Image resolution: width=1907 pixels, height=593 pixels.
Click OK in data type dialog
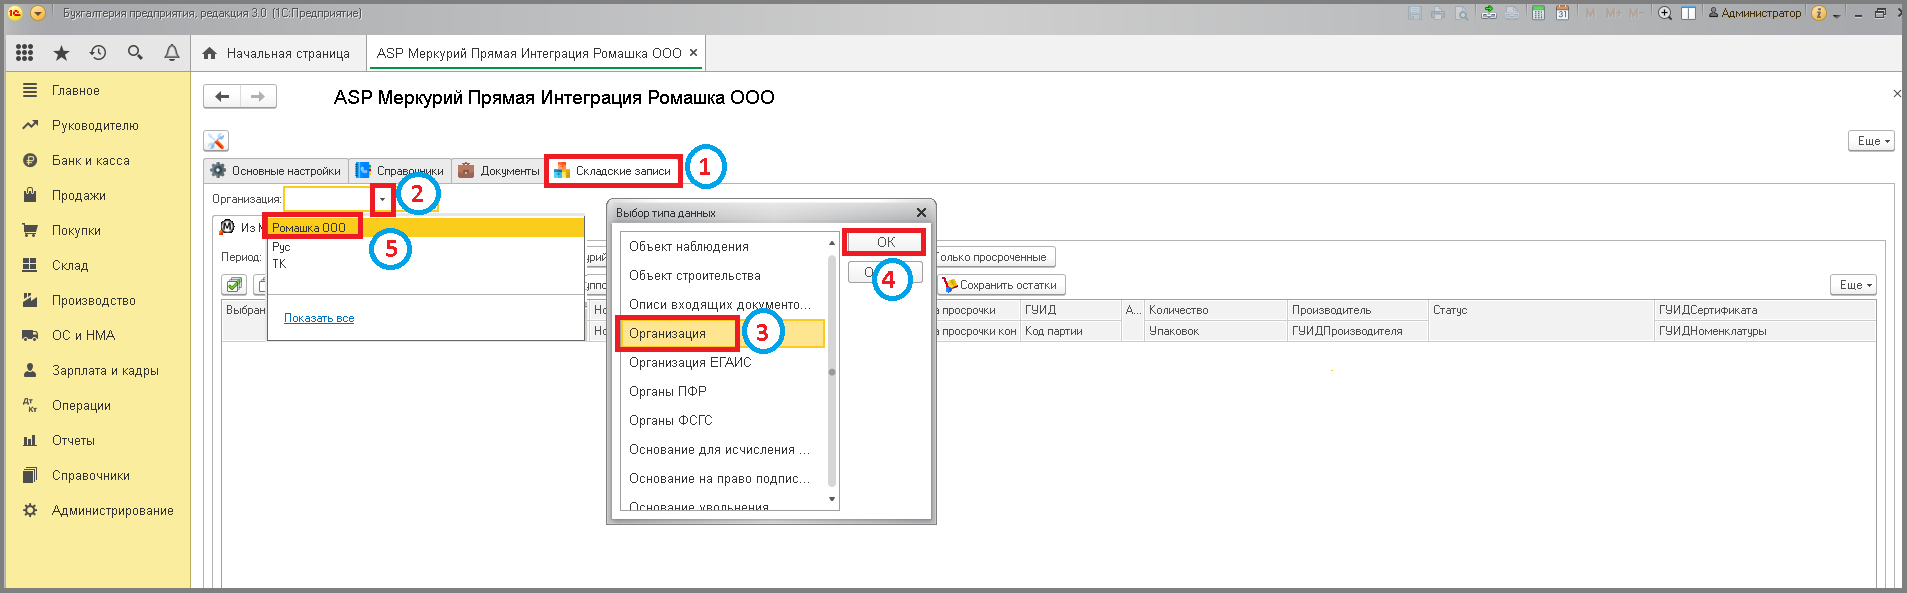click(885, 242)
